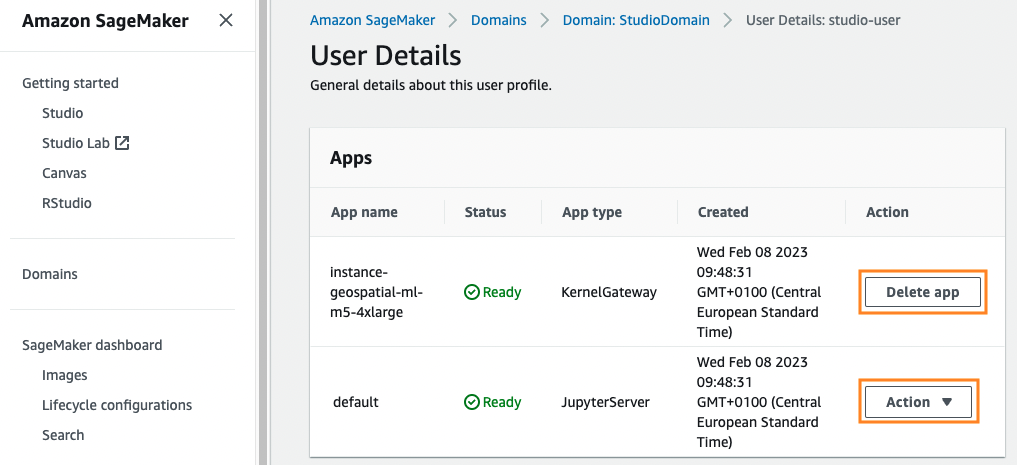Go to Domains in the sidebar
1017x465 pixels.
50,274
